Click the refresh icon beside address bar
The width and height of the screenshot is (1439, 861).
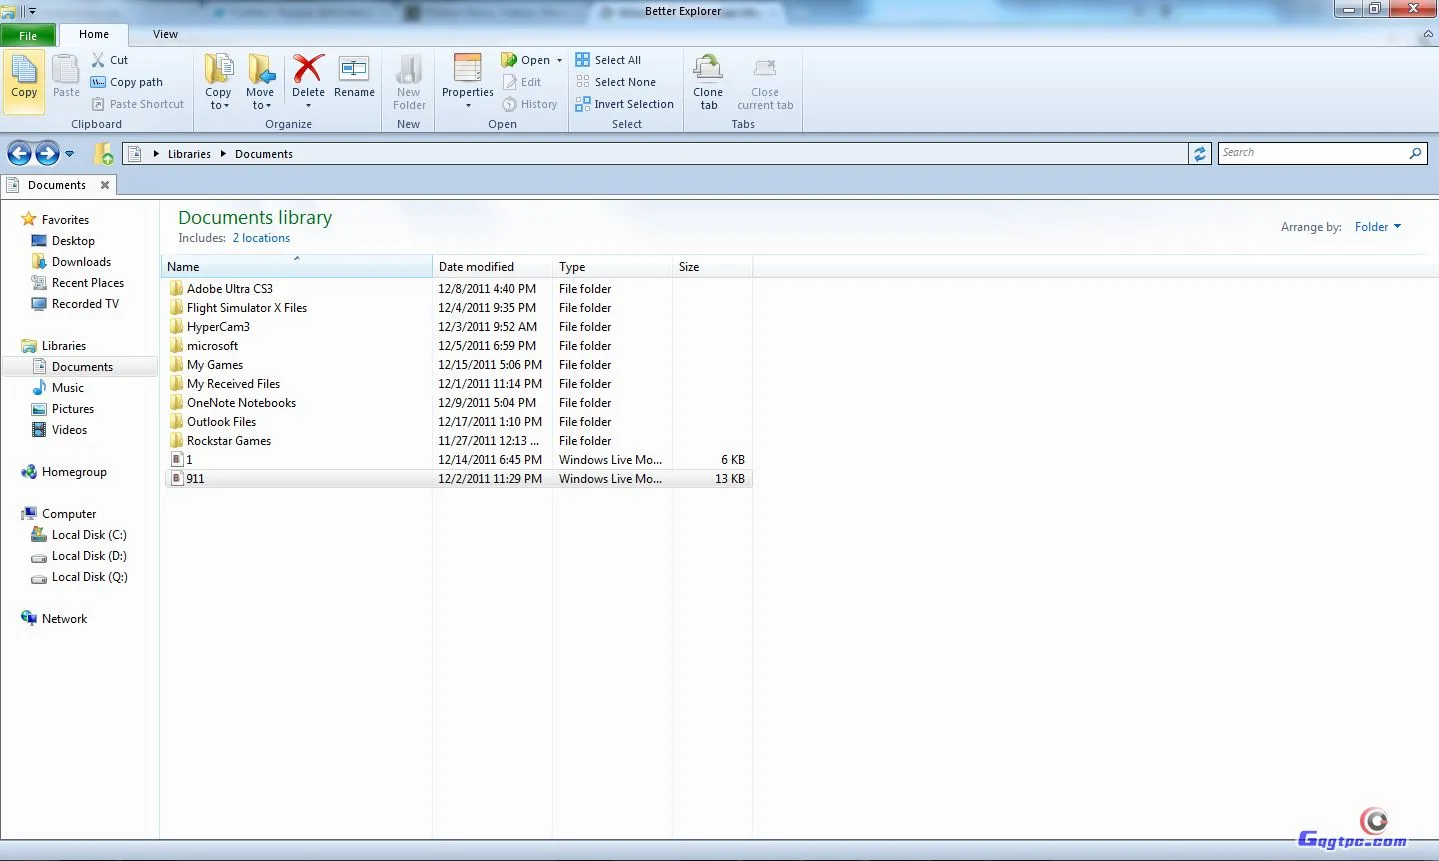(x=1199, y=154)
